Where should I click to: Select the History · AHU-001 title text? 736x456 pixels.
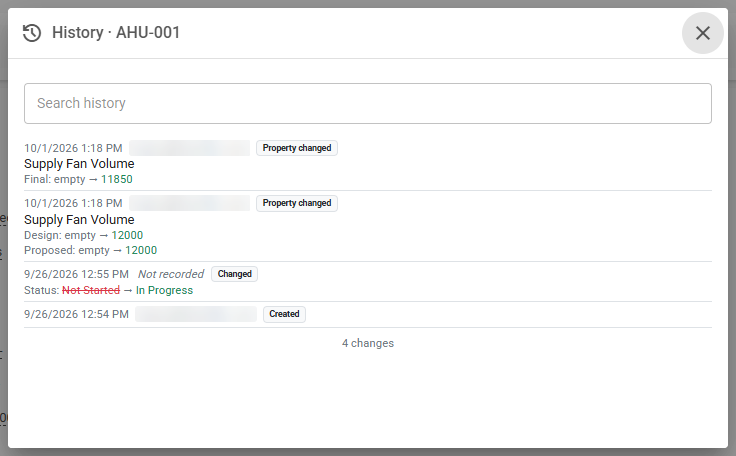coord(116,32)
